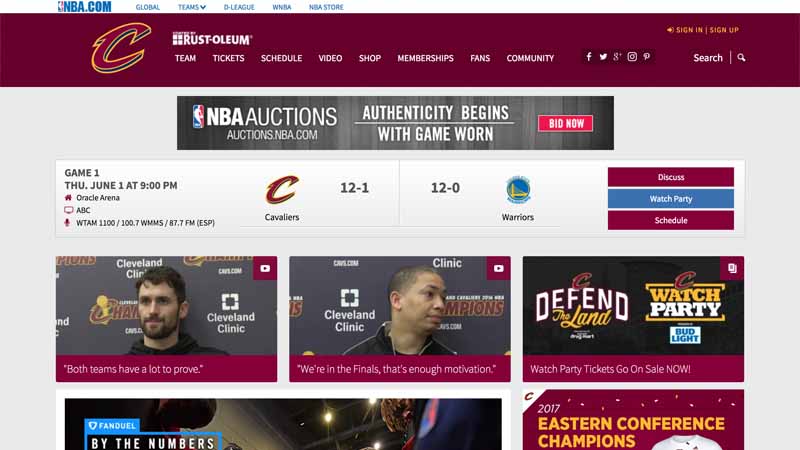Click the 'Oracle Arena' venue text

click(x=98, y=197)
